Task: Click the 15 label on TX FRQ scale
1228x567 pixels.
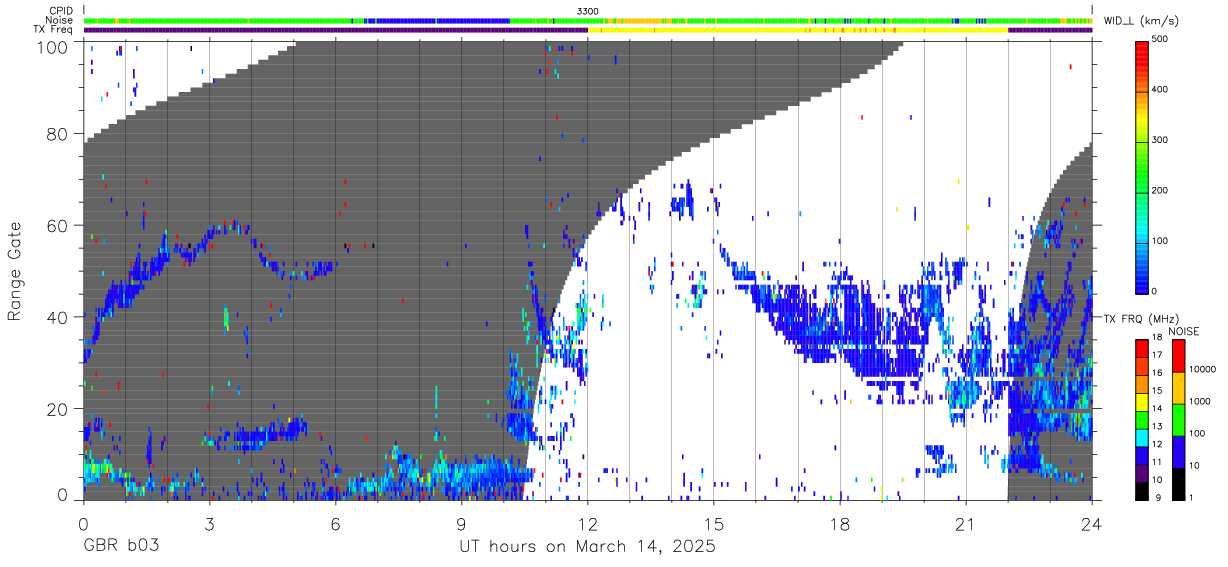Action: click(x=1156, y=390)
